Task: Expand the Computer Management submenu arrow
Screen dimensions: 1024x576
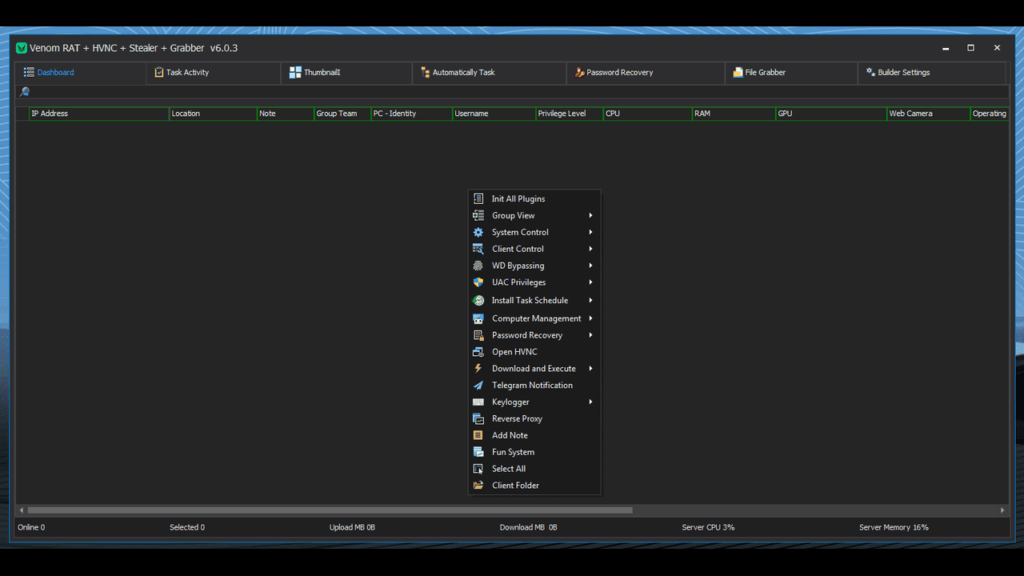Action: (590, 319)
